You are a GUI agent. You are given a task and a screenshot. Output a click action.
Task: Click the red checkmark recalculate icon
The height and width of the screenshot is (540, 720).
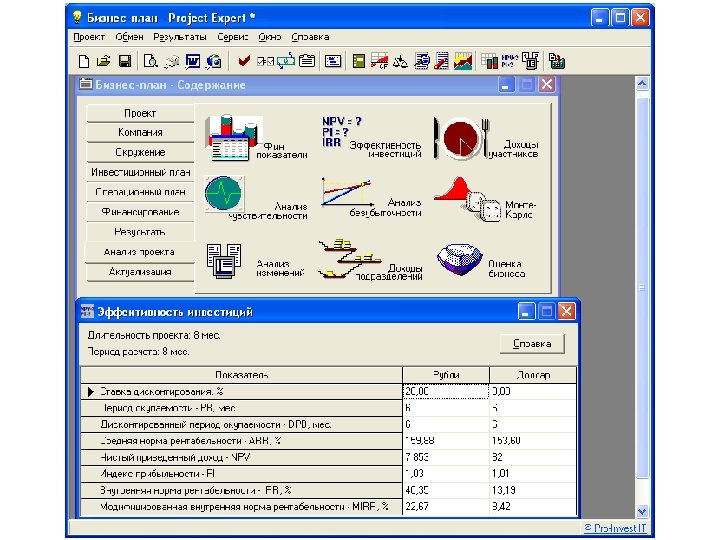[244, 61]
